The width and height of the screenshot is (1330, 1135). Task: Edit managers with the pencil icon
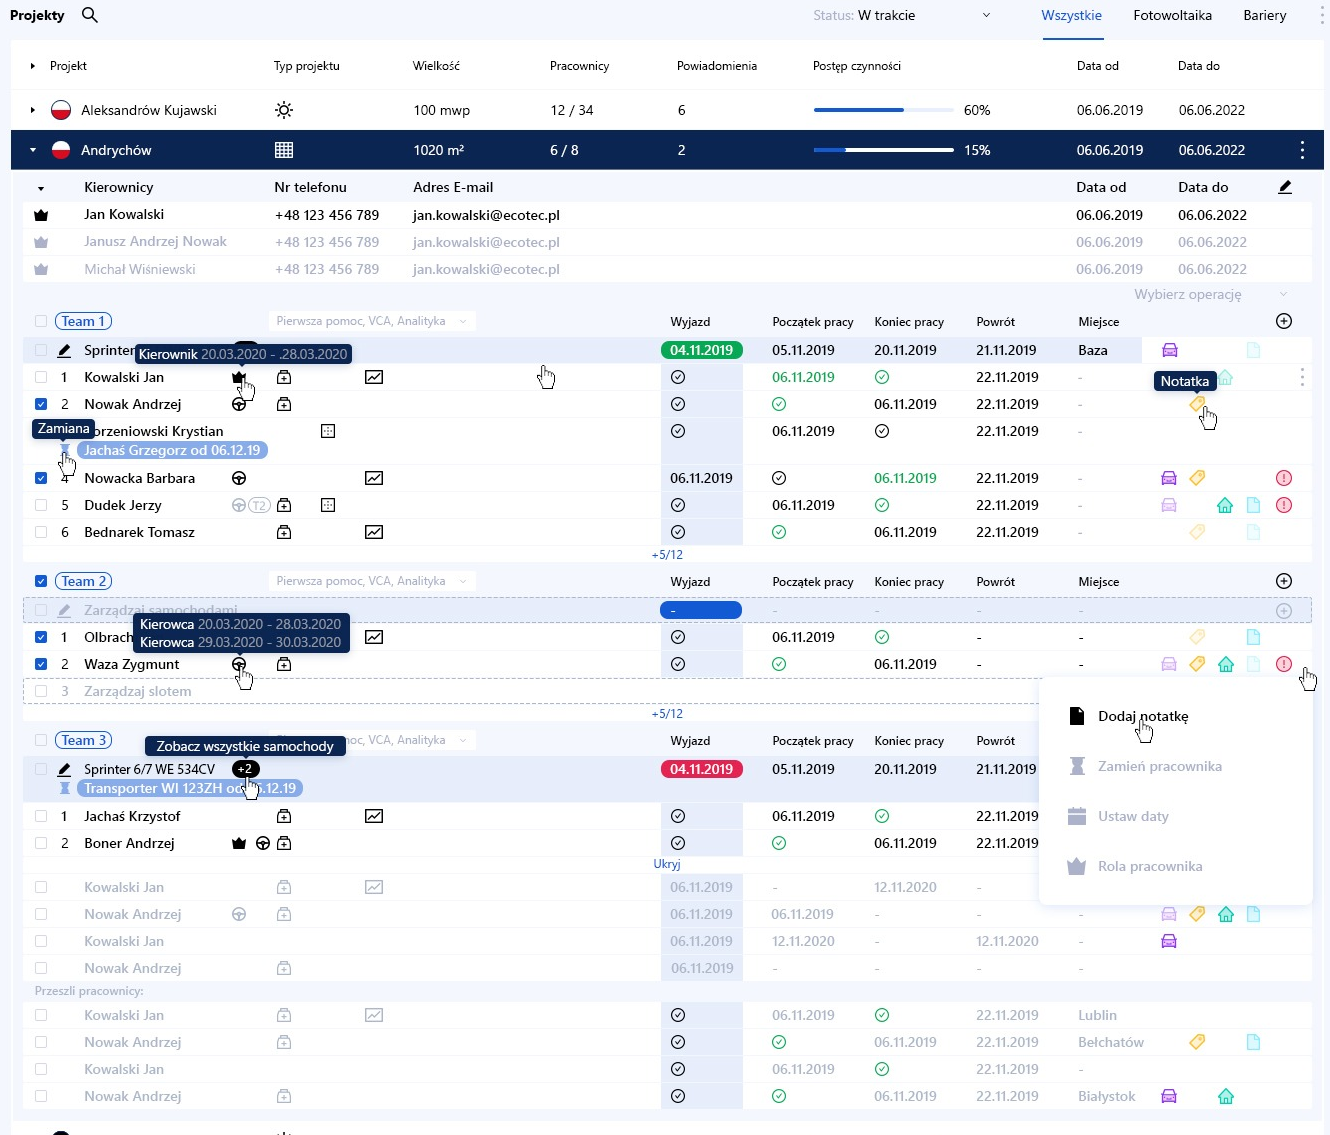click(x=1285, y=187)
